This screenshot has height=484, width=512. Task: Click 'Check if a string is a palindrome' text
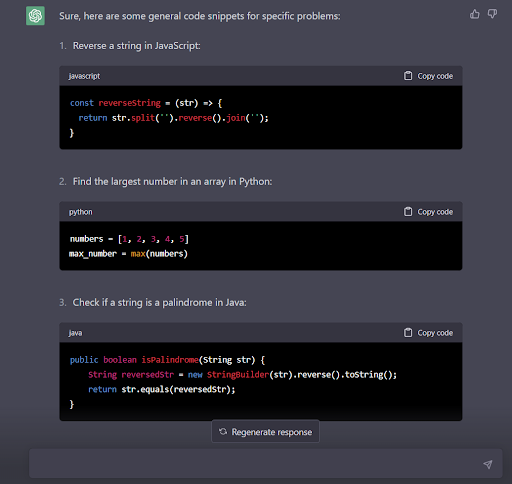[143, 303]
